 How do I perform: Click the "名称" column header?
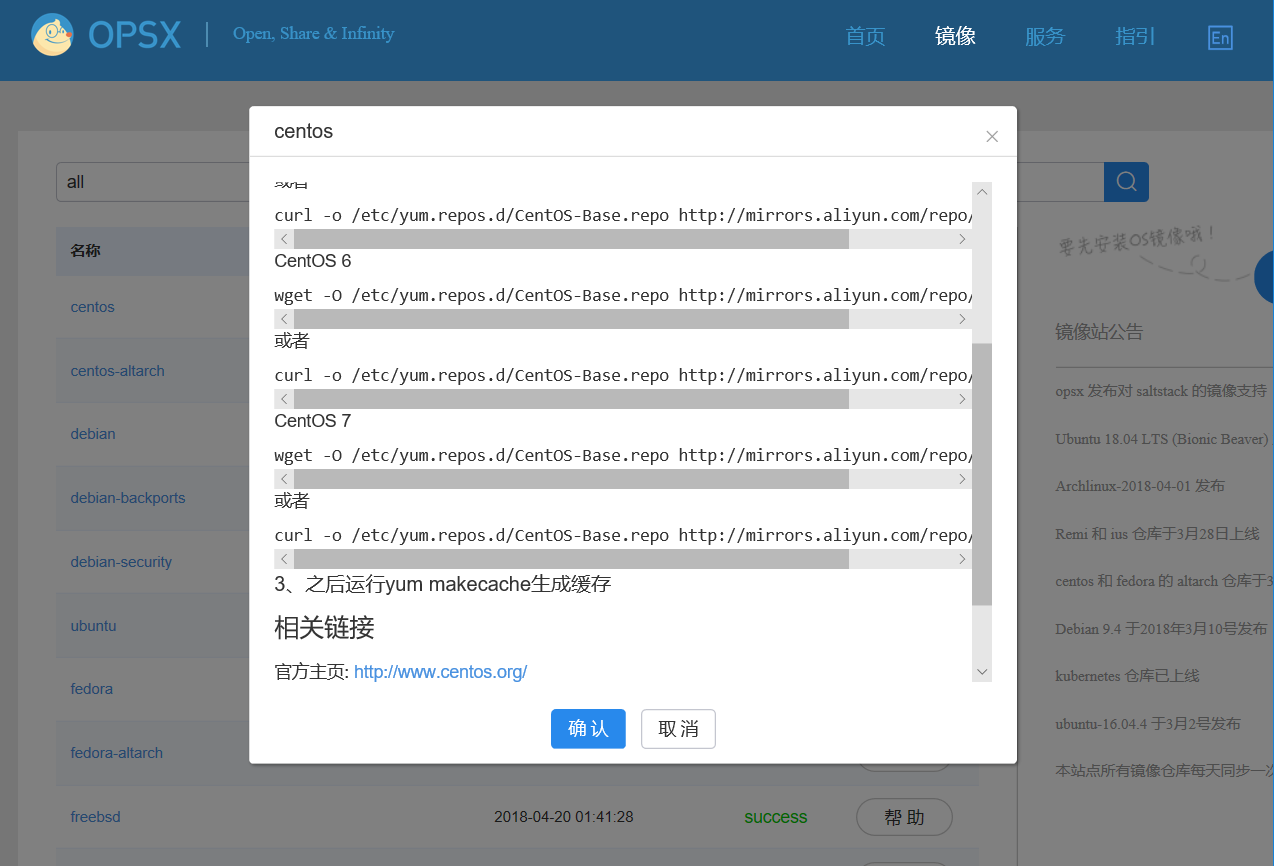[x=85, y=251]
